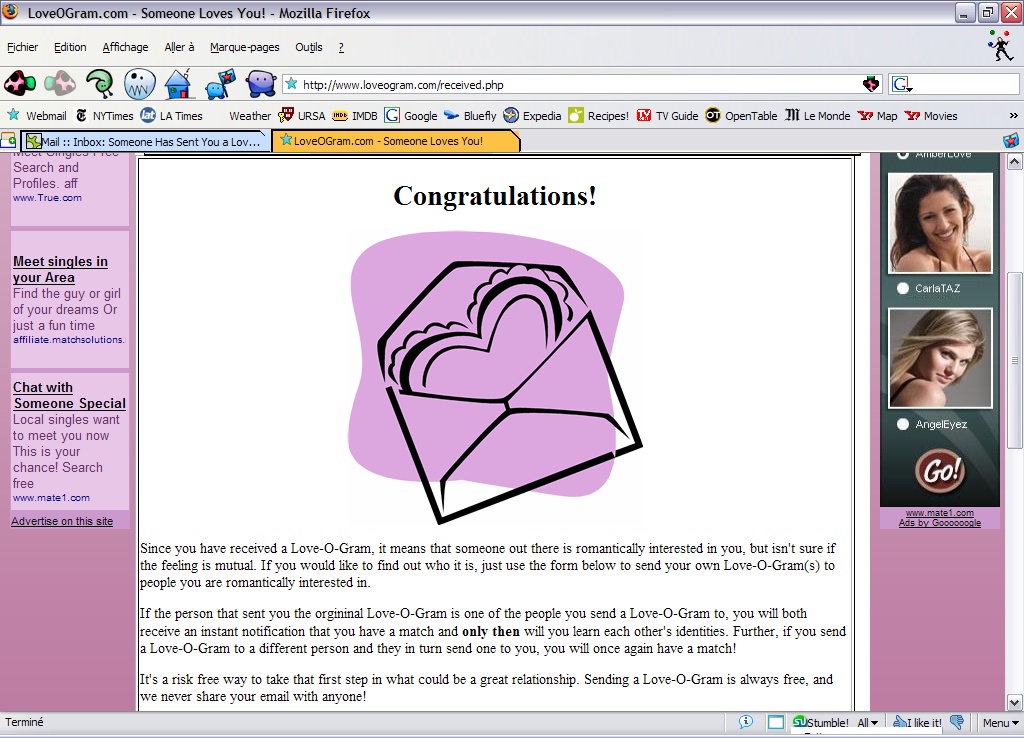Click the star icon inside the address bar
This screenshot has width=1024, height=738.
click(x=291, y=84)
